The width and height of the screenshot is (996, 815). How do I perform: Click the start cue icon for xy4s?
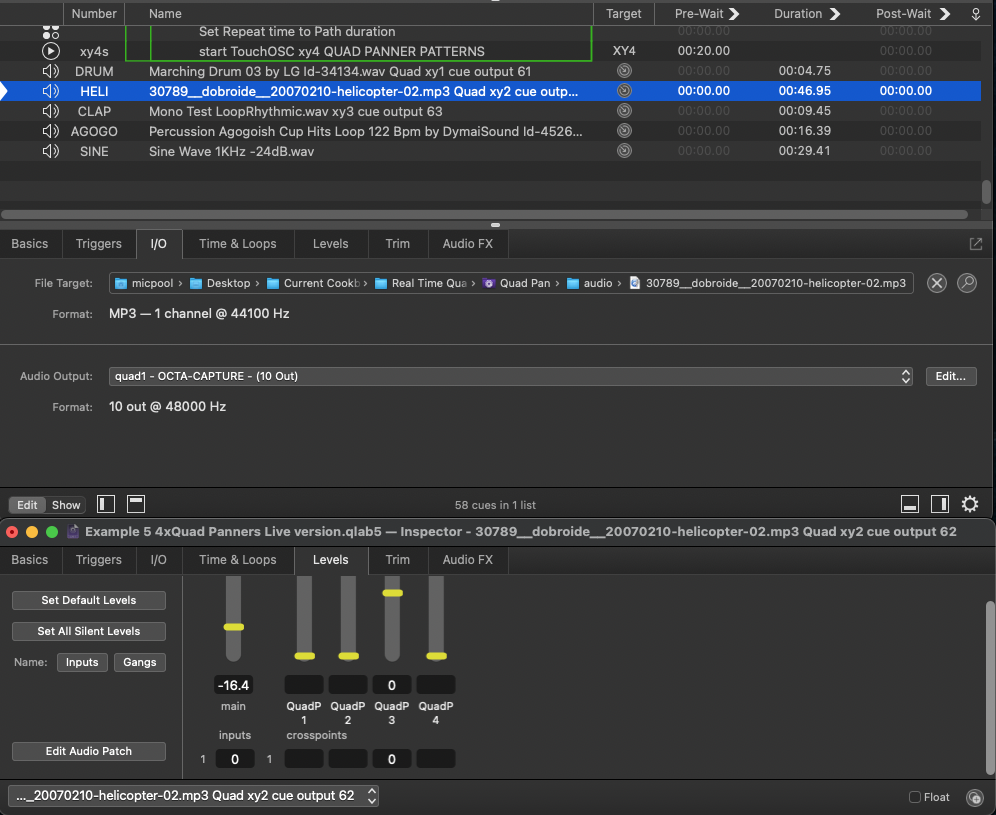tap(51, 51)
